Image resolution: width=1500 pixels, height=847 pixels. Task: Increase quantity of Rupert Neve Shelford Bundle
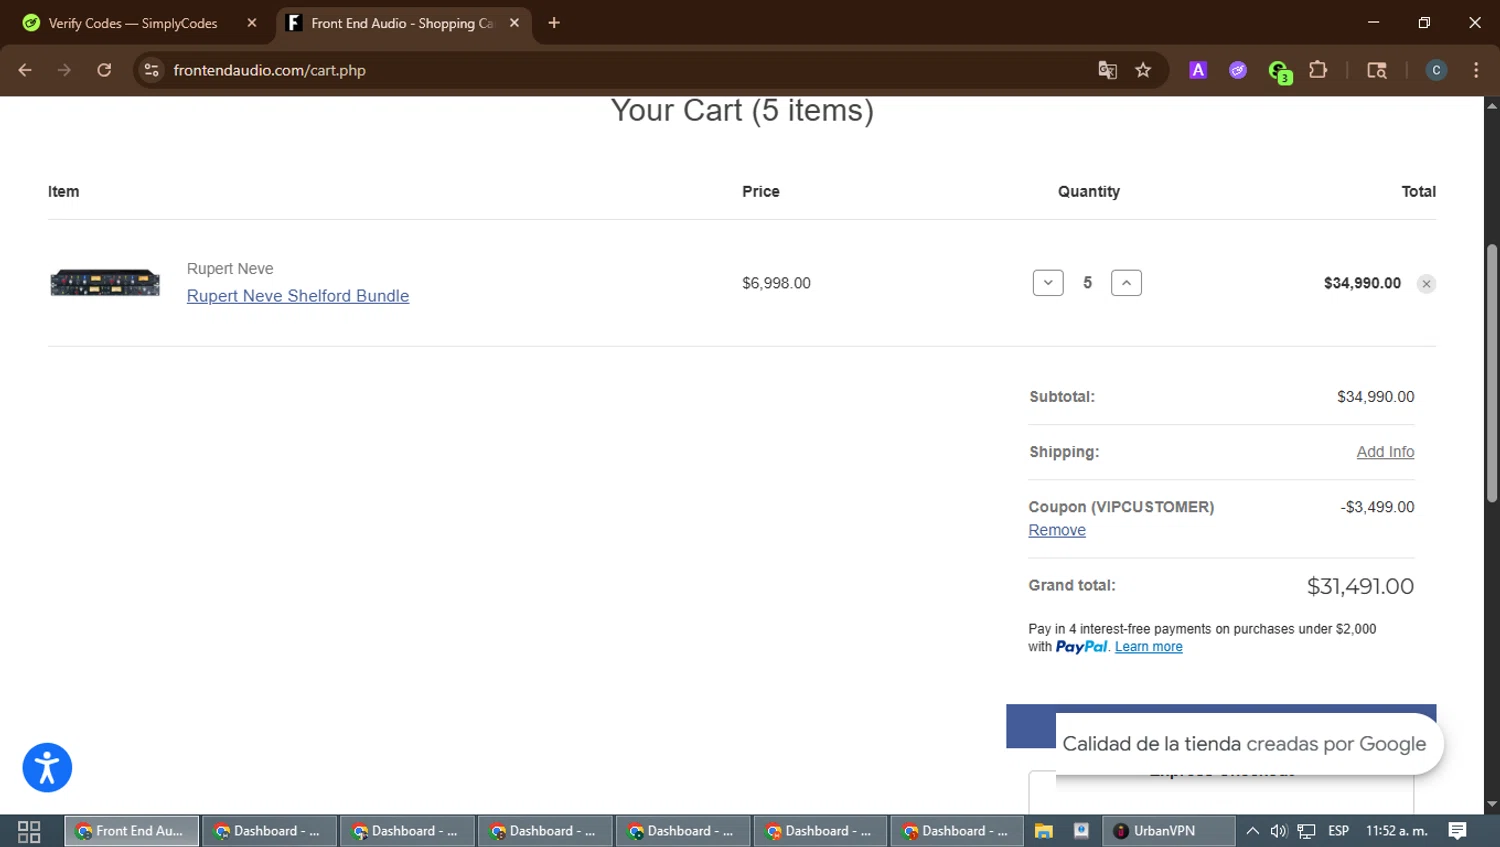(x=1126, y=283)
